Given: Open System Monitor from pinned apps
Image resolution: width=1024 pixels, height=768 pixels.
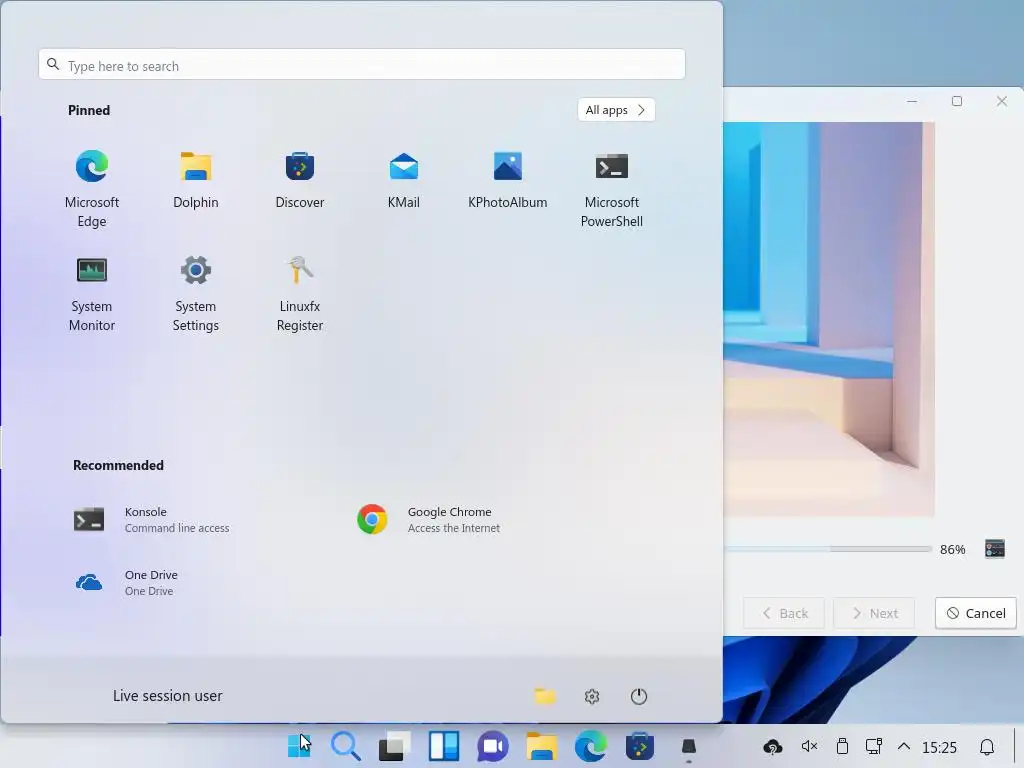Looking at the screenshot, I should 91,293.
